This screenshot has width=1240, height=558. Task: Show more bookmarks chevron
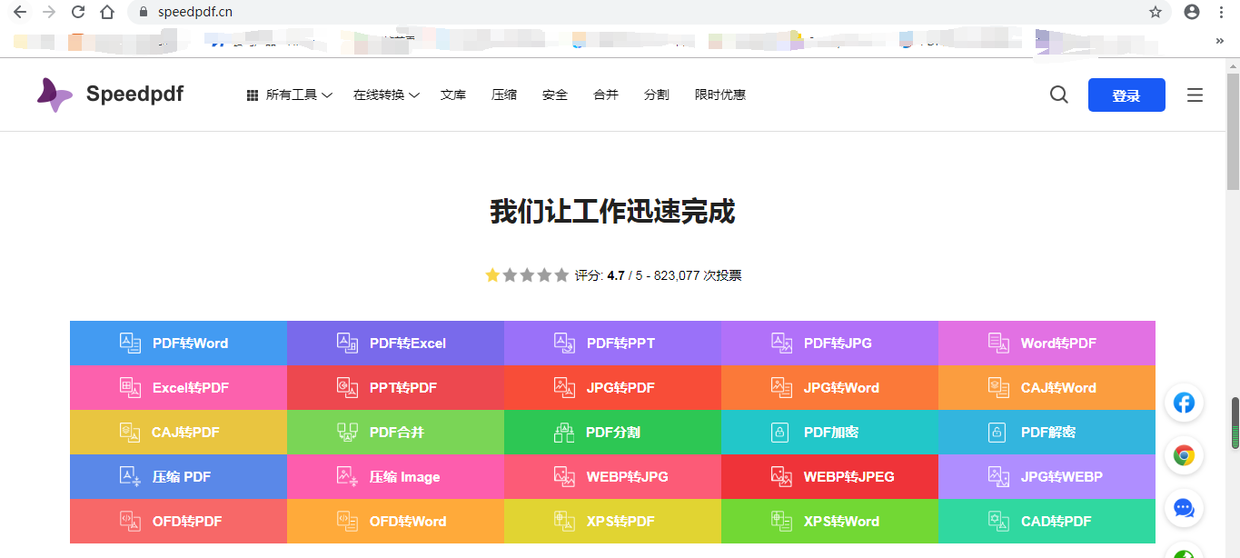[x=1220, y=41]
